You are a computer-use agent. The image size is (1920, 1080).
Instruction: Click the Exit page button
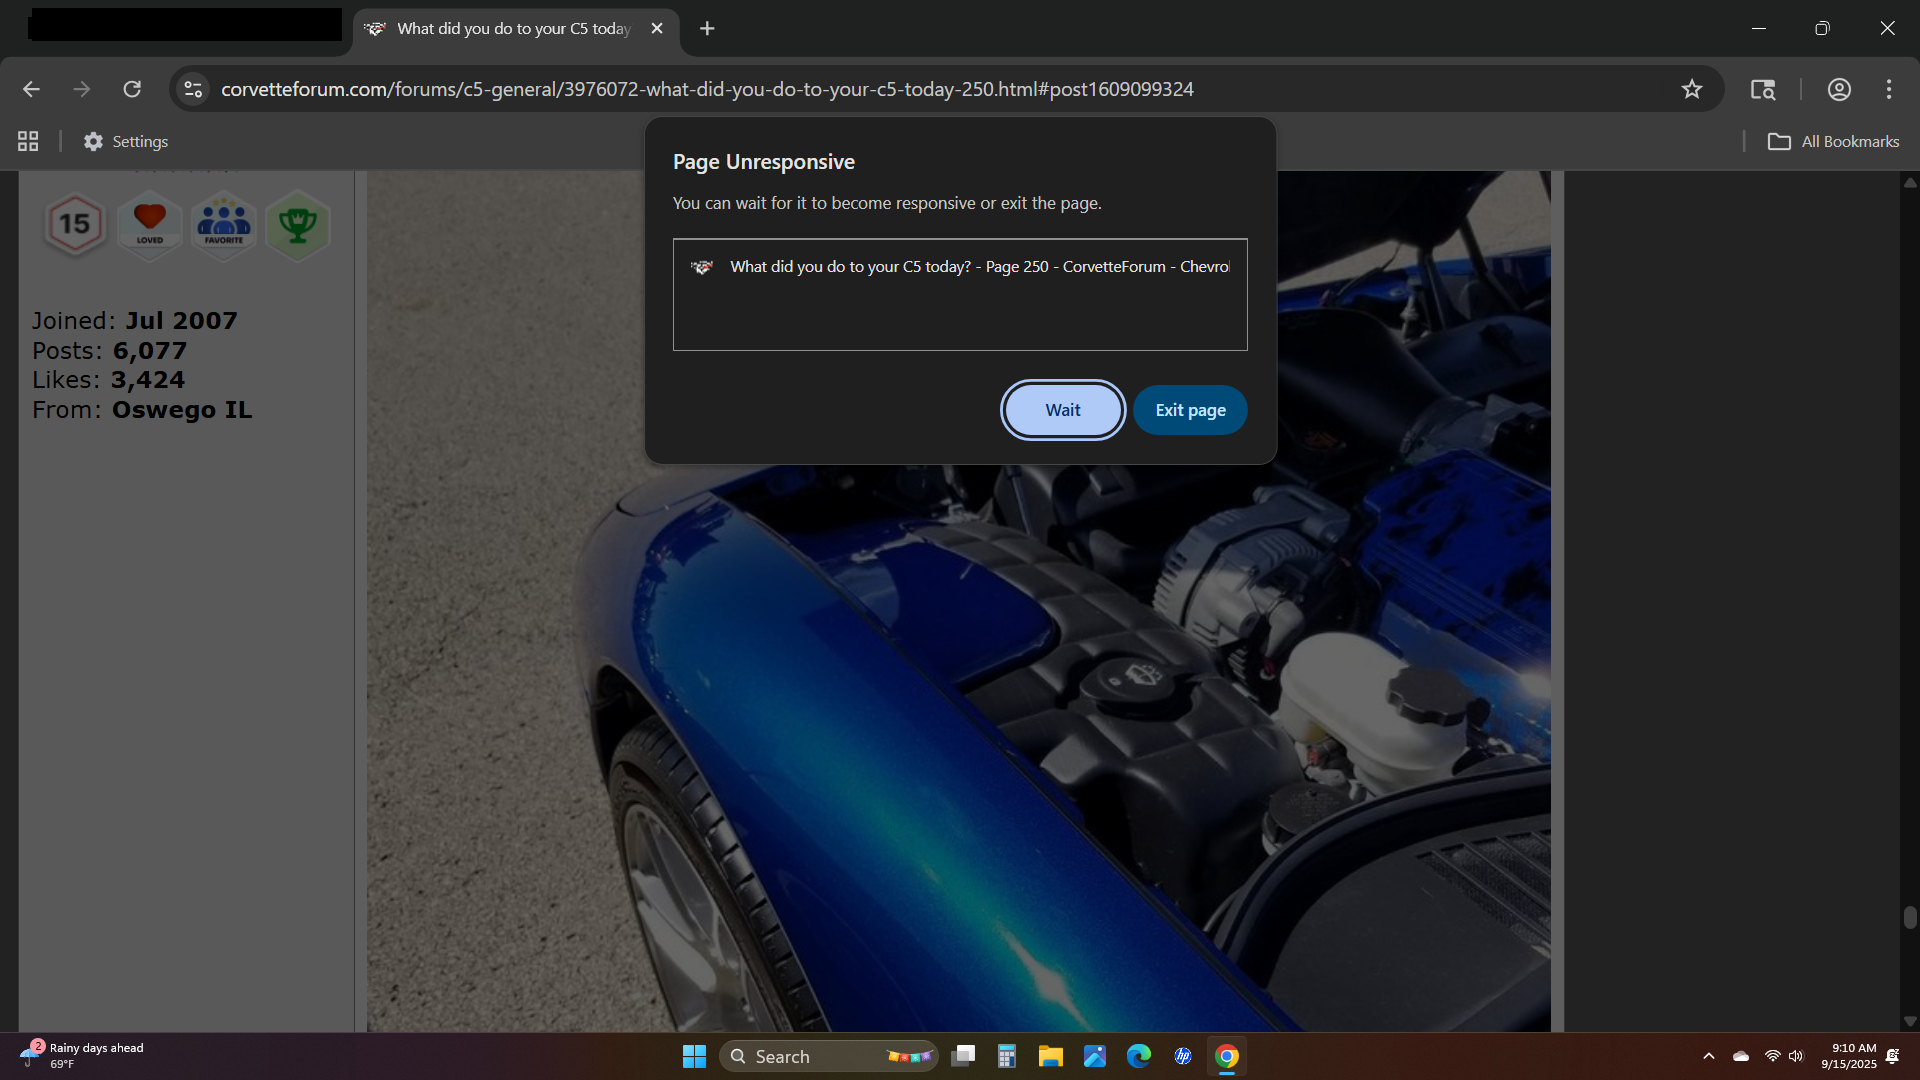(x=1190, y=410)
